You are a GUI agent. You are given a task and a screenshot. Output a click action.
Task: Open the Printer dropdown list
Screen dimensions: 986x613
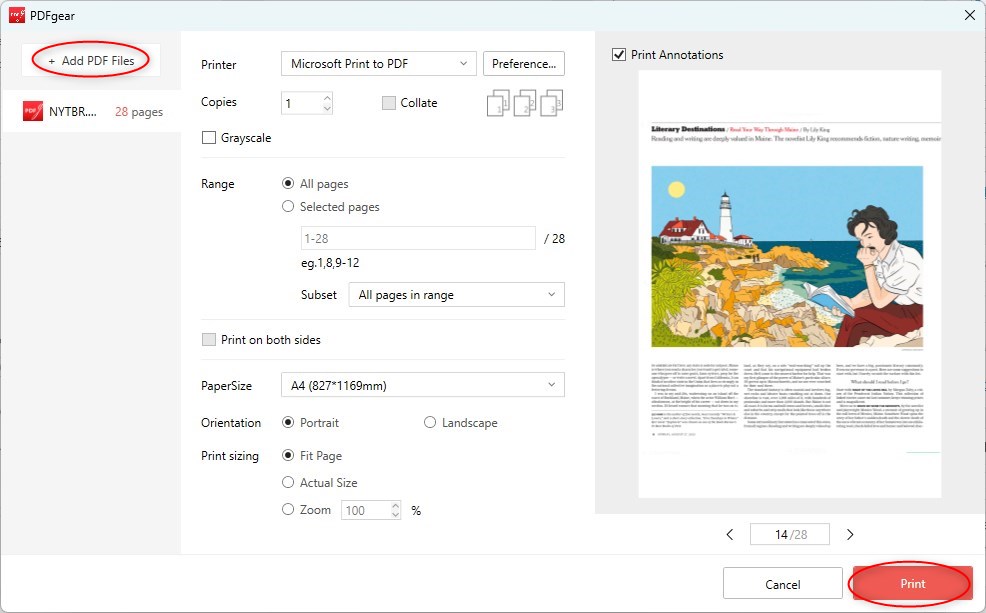378,64
